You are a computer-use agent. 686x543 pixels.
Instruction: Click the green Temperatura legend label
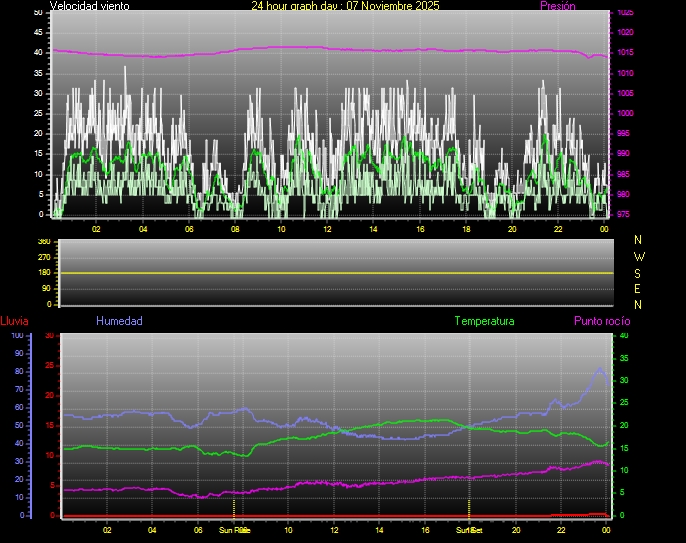click(484, 321)
